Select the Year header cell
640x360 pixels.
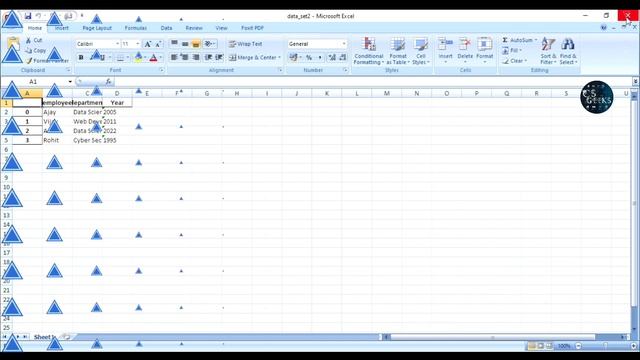coord(117,102)
